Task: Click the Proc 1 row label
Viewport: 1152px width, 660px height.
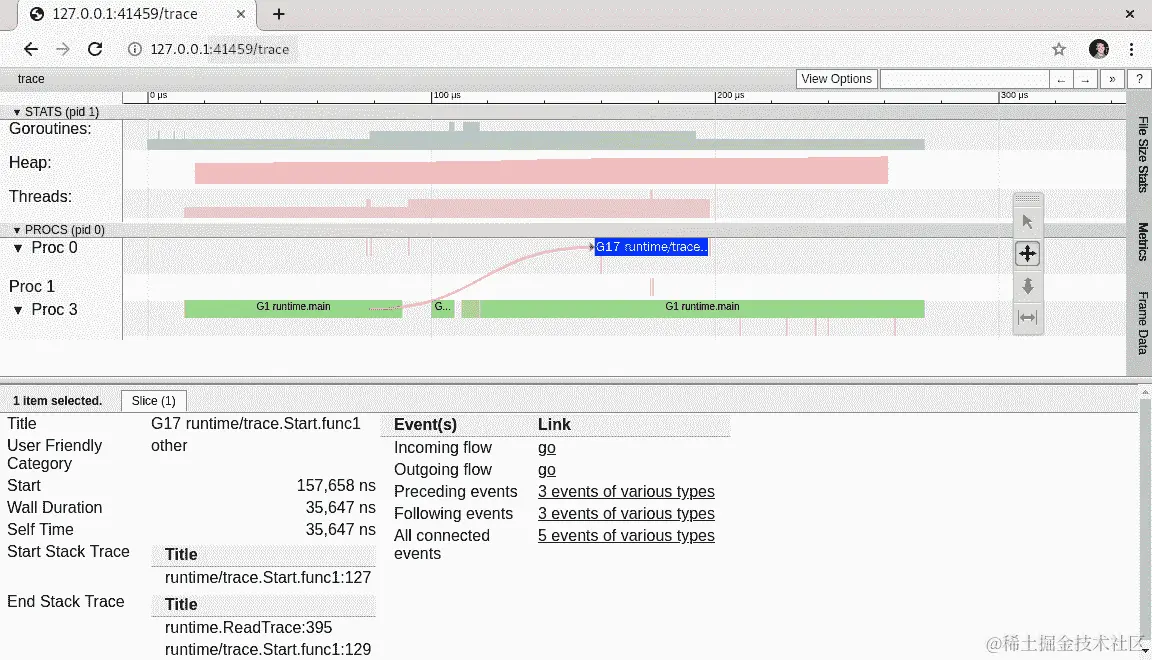Action: coord(32,287)
